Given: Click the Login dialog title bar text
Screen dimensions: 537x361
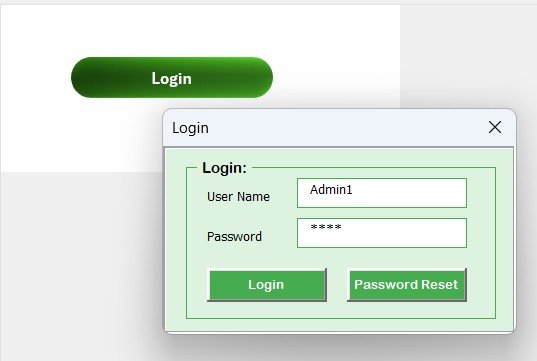Looking at the screenshot, I should point(190,128).
